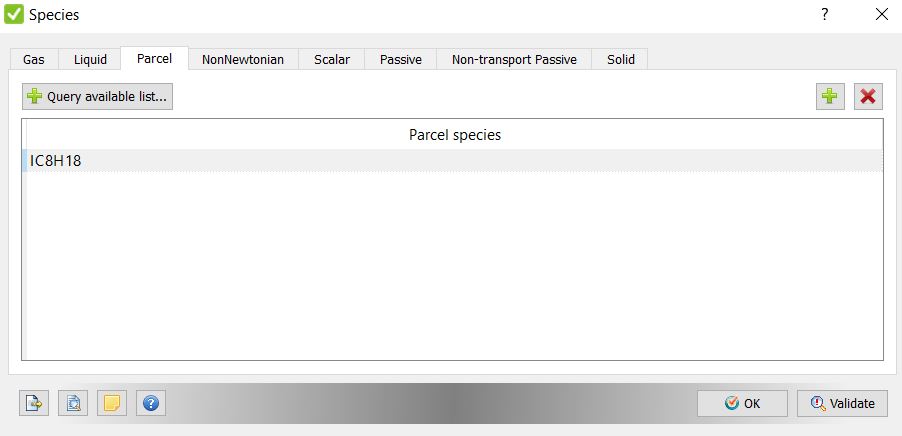Click the export file icon at bottom left
Image resolution: width=902 pixels, height=436 pixels.
[34, 403]
